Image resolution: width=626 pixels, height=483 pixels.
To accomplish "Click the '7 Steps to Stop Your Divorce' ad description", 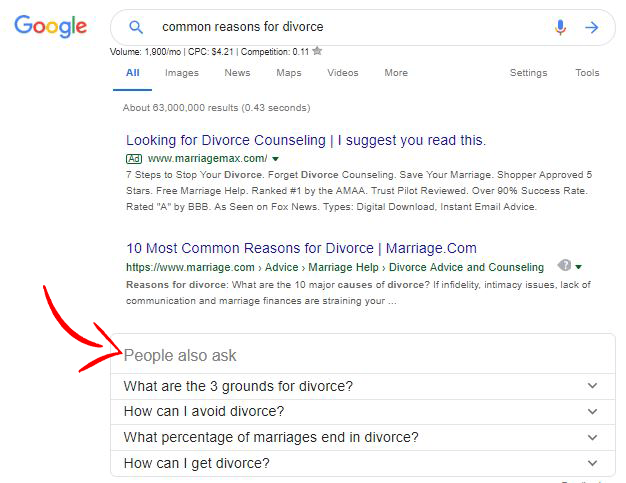I will [x=359, y=191].
